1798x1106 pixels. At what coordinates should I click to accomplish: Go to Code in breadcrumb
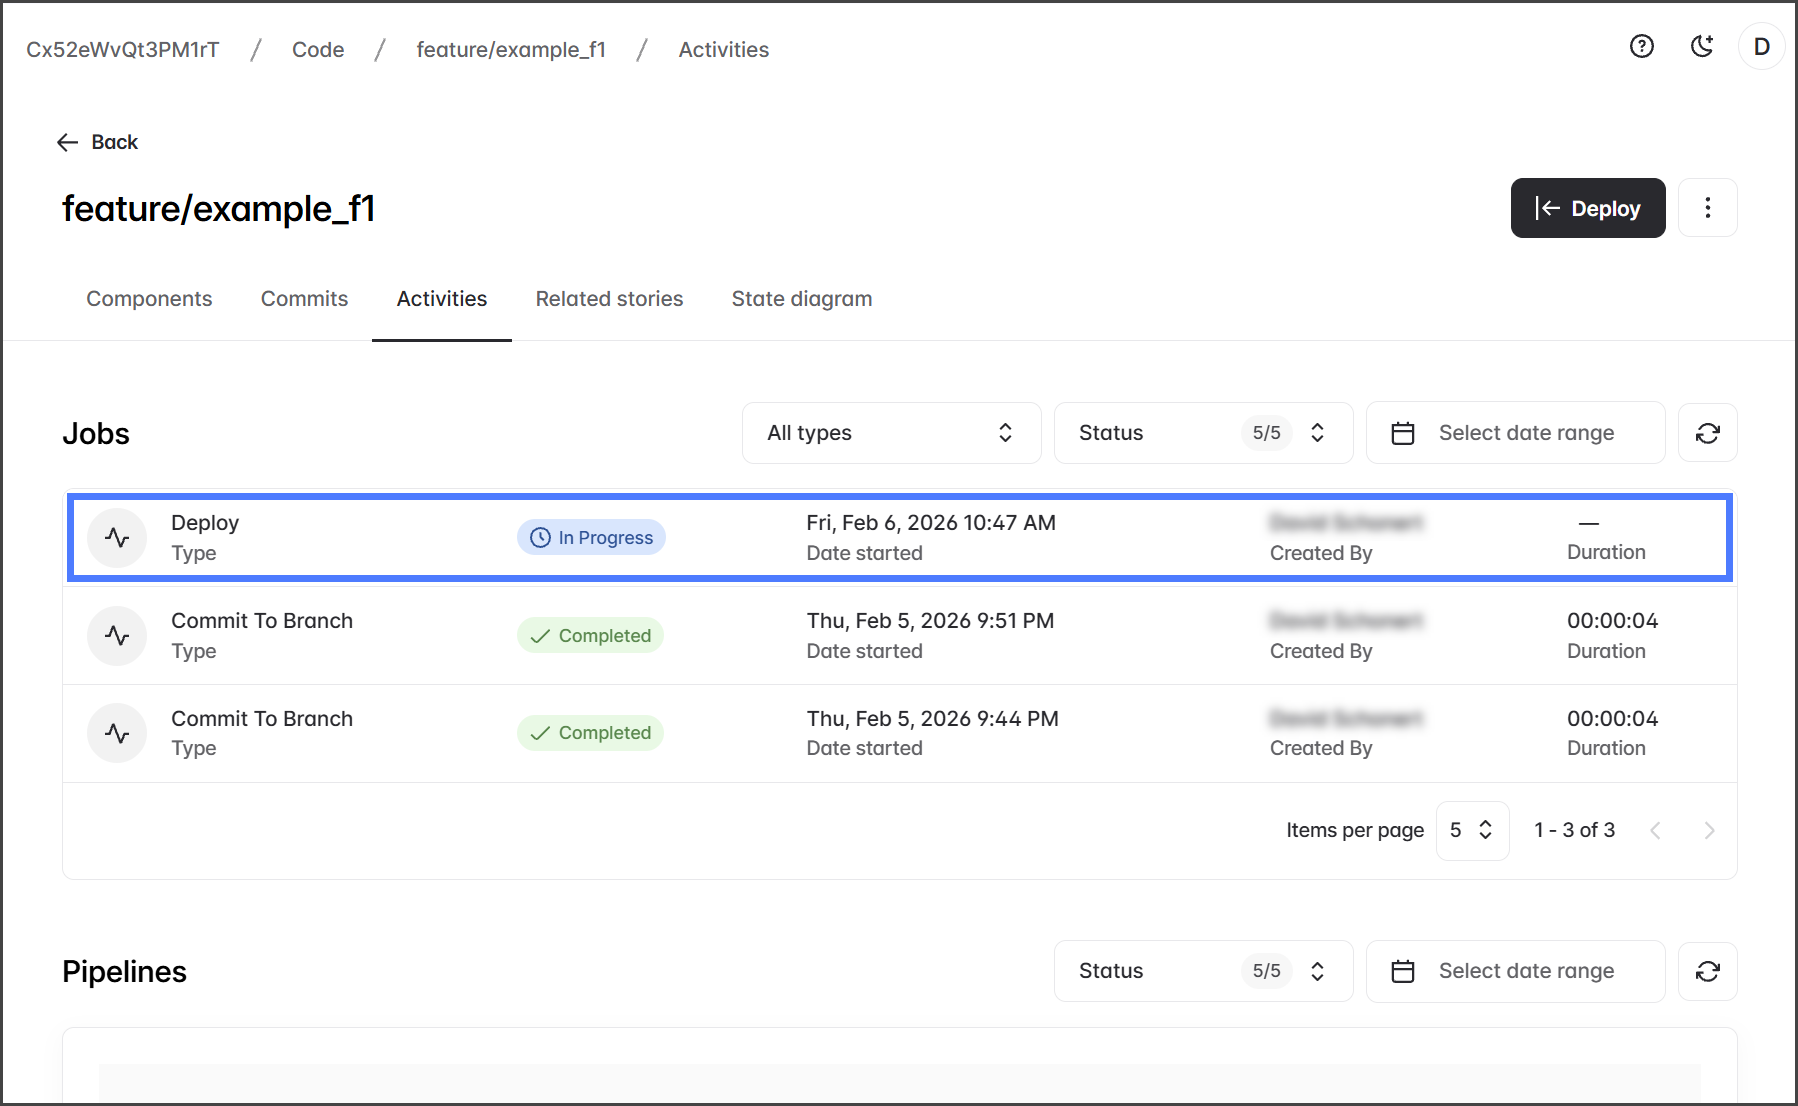click(x=318, y=50)
